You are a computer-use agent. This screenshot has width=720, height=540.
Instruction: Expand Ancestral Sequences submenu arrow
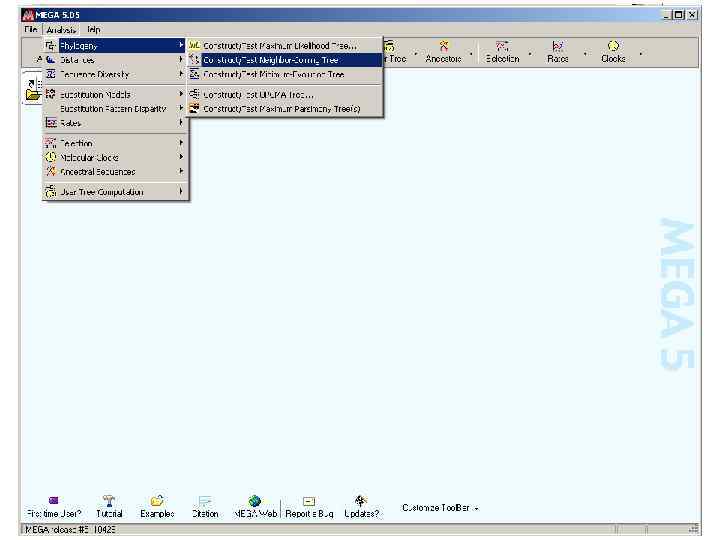(x=181, y=171)
